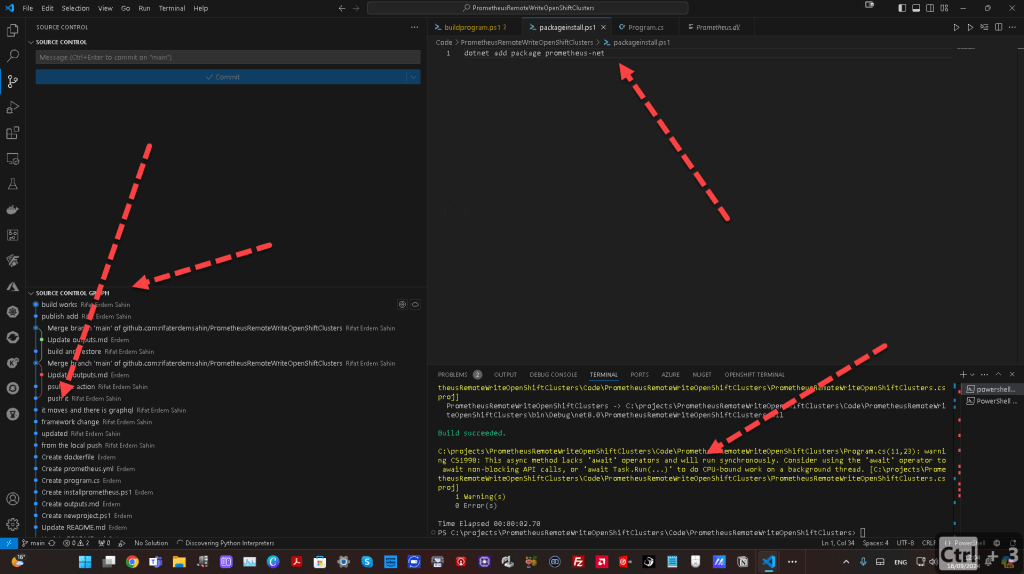Screen dimensions: 1024x574
Task: Close the terminal panel with X
Action: pos(1012,375)
